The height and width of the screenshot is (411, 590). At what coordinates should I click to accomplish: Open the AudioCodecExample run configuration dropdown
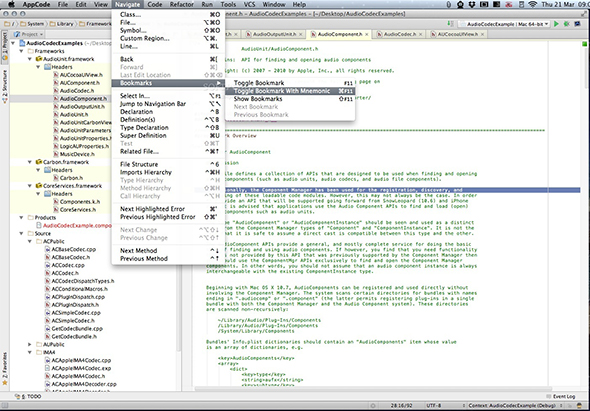(x=504, y=24)
